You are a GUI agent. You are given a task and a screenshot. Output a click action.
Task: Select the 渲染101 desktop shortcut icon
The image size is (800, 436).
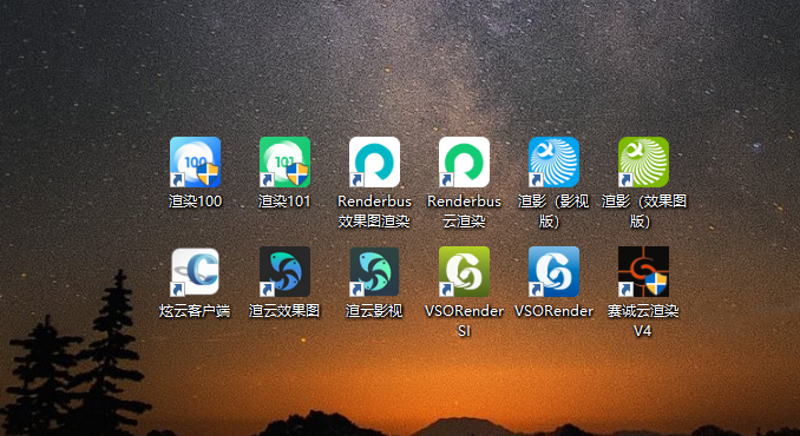click(285, 162)
